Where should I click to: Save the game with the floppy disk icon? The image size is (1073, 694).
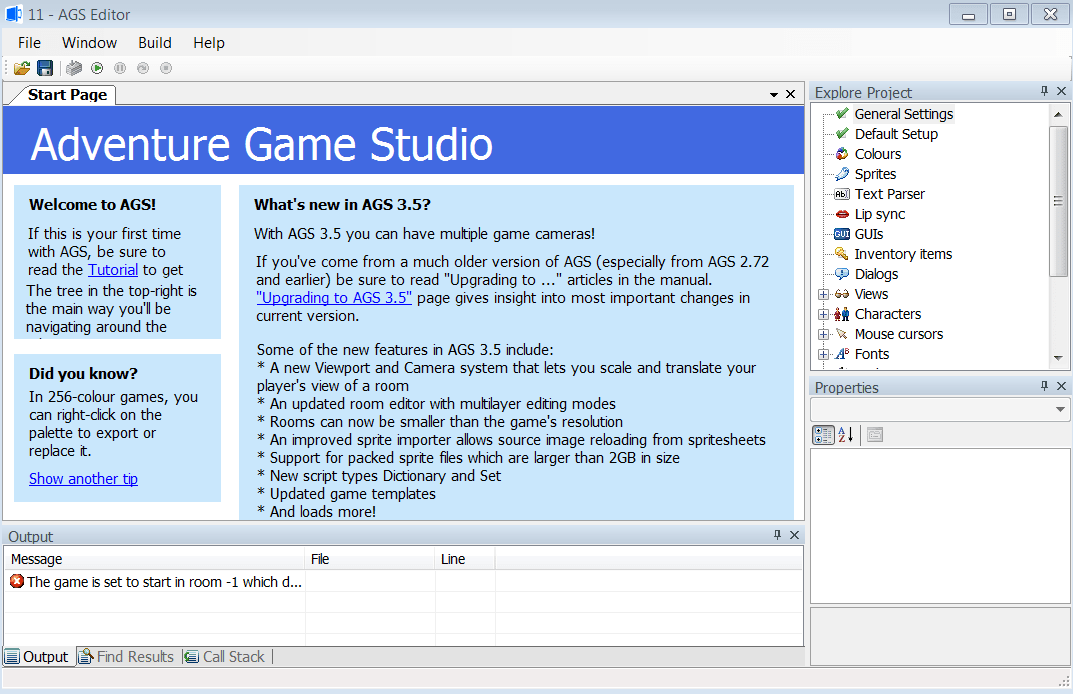(45, 68)
